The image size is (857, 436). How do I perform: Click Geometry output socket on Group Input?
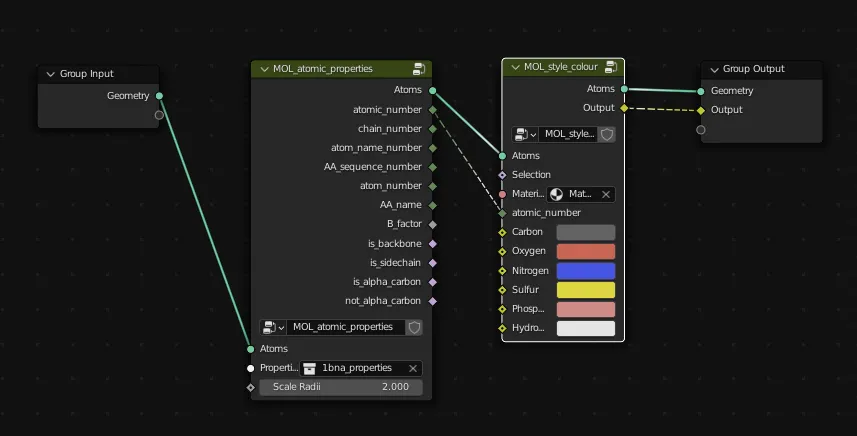coord(159,96)
